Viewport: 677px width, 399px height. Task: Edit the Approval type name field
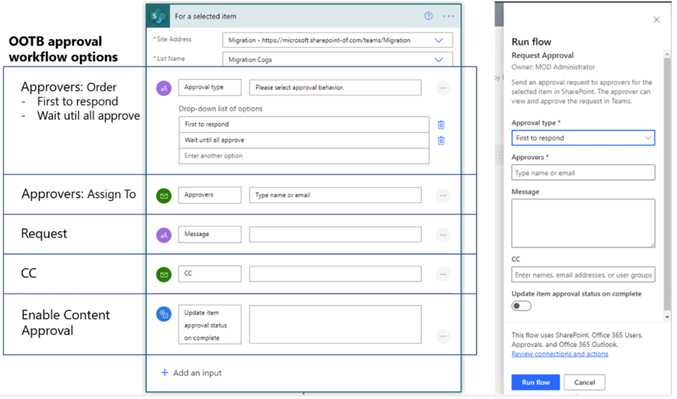210,87
